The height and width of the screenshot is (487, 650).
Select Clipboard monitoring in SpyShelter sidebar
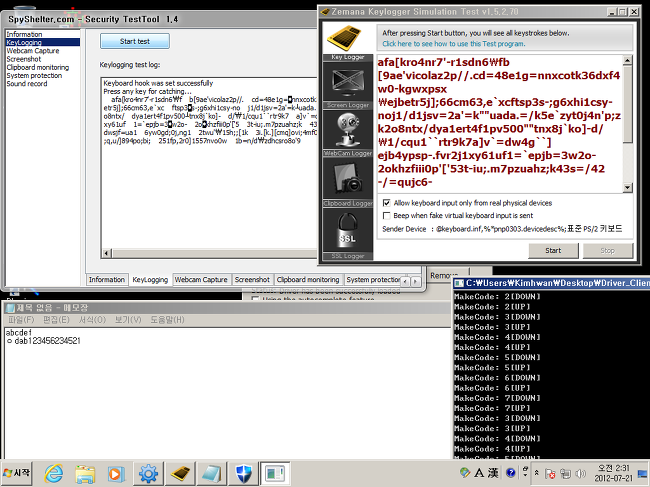38,67
